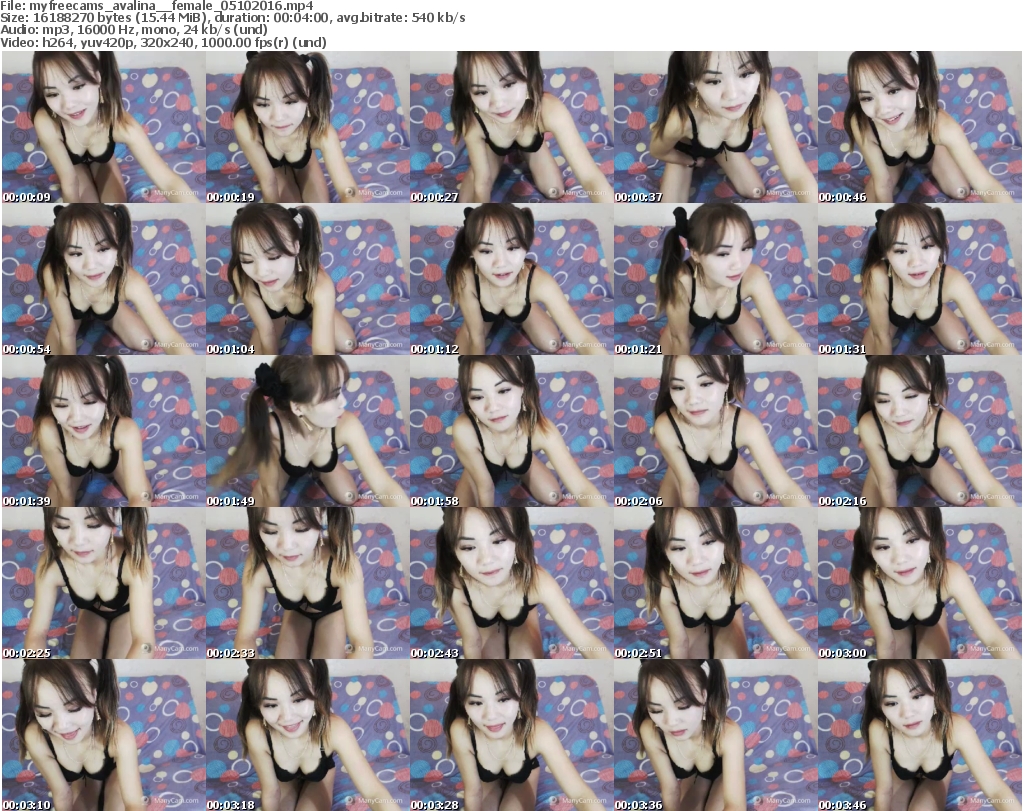
Task: Select the frame at 00:00:19
Action: coord(307,127)
